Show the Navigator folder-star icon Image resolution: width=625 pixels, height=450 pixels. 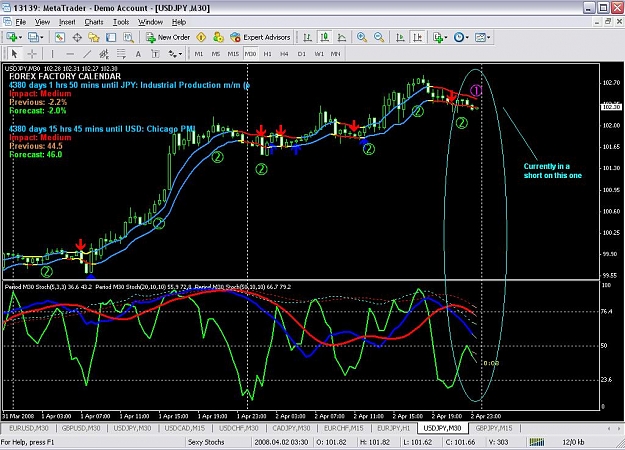click(x=94, y=37)
